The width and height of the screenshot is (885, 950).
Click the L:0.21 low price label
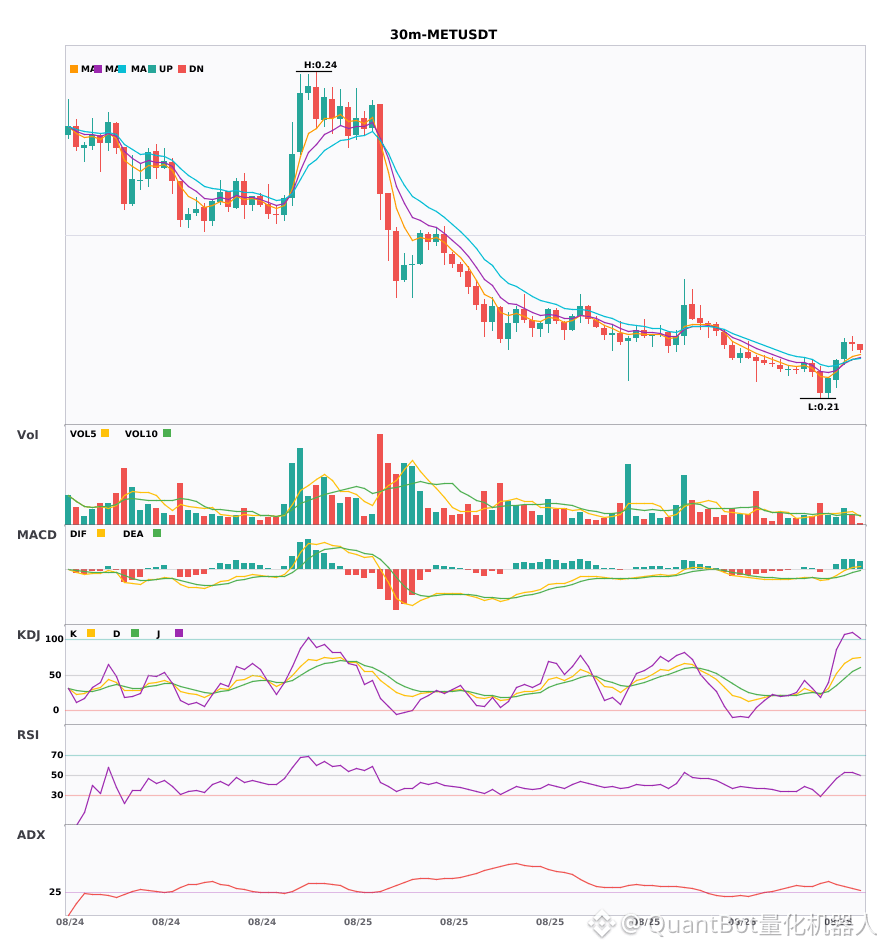click(x=823, y=407)
